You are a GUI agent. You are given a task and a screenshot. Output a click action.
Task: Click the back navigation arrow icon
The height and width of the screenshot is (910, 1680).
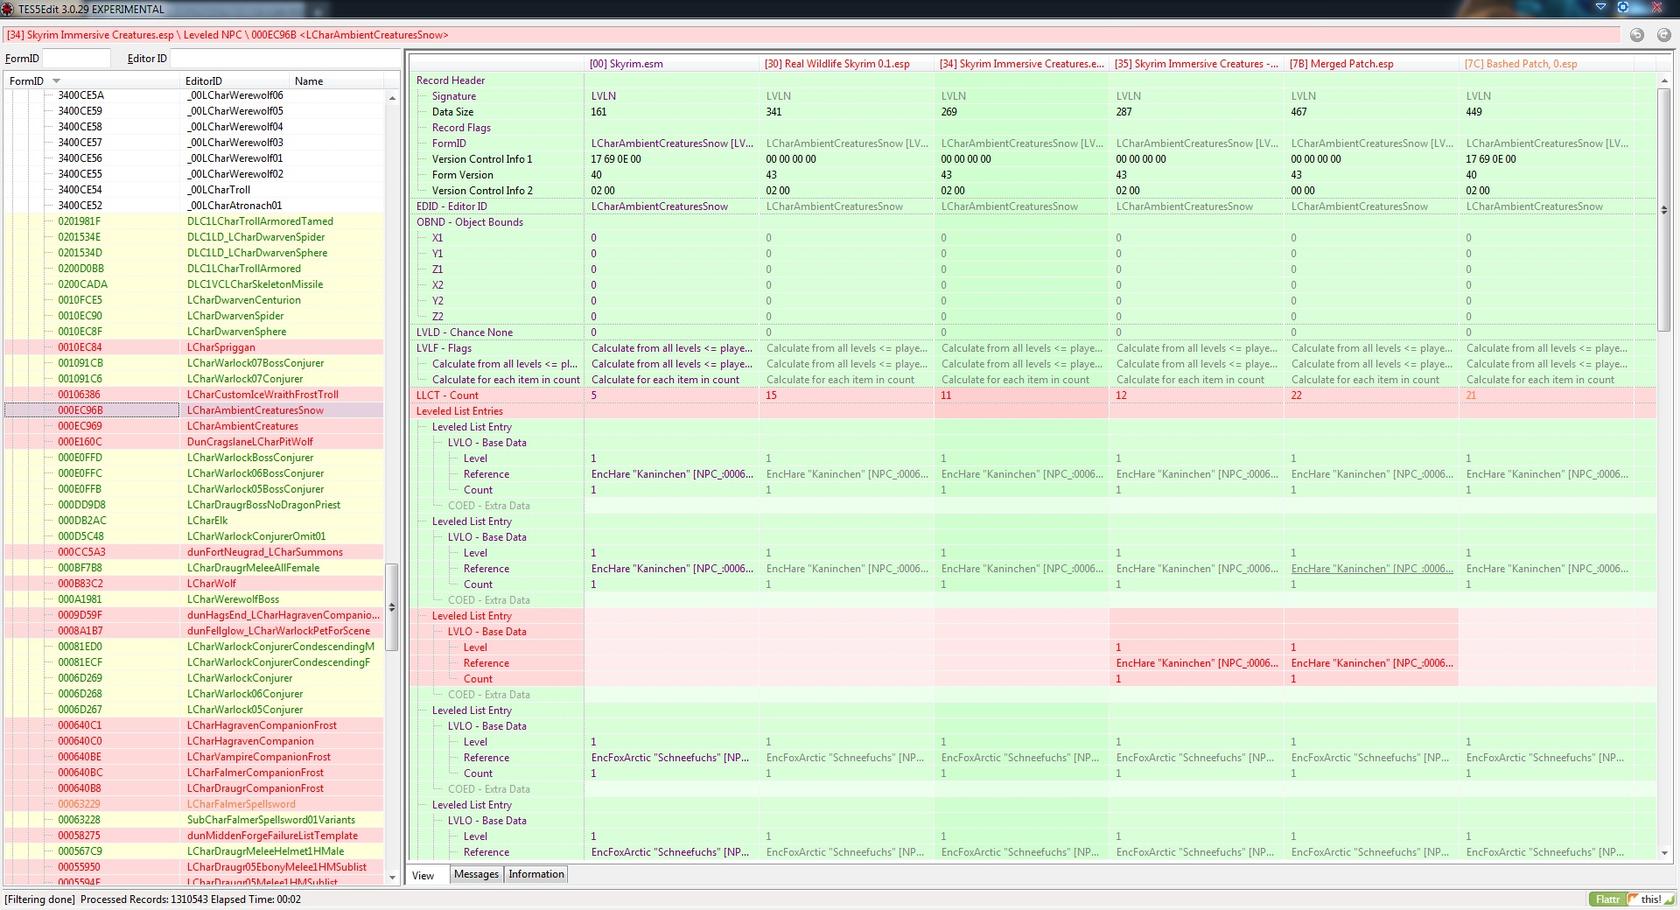[x=1636, y=35]
